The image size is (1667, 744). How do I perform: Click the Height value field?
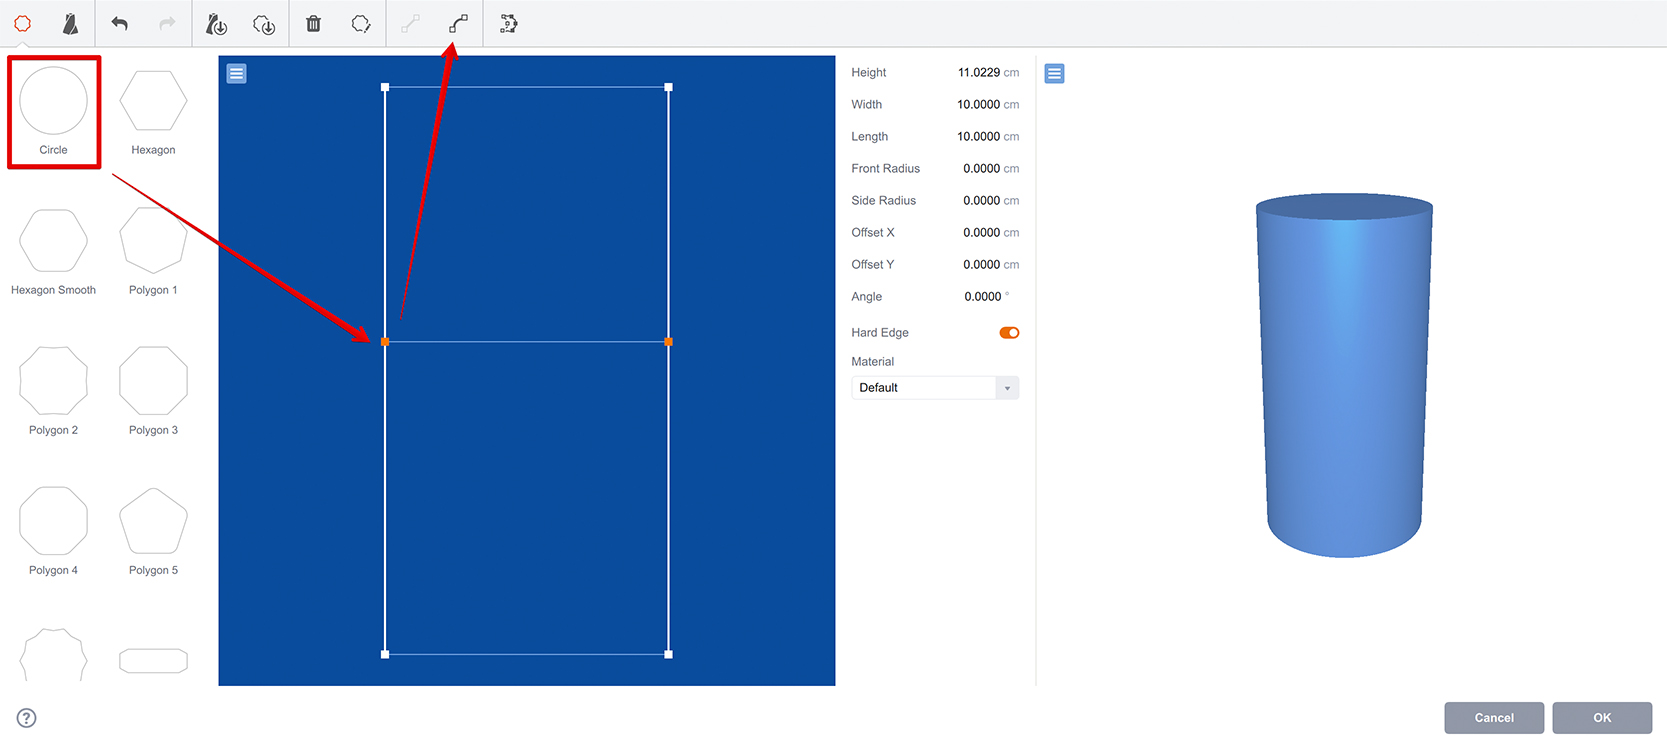(x=978, y=73)
